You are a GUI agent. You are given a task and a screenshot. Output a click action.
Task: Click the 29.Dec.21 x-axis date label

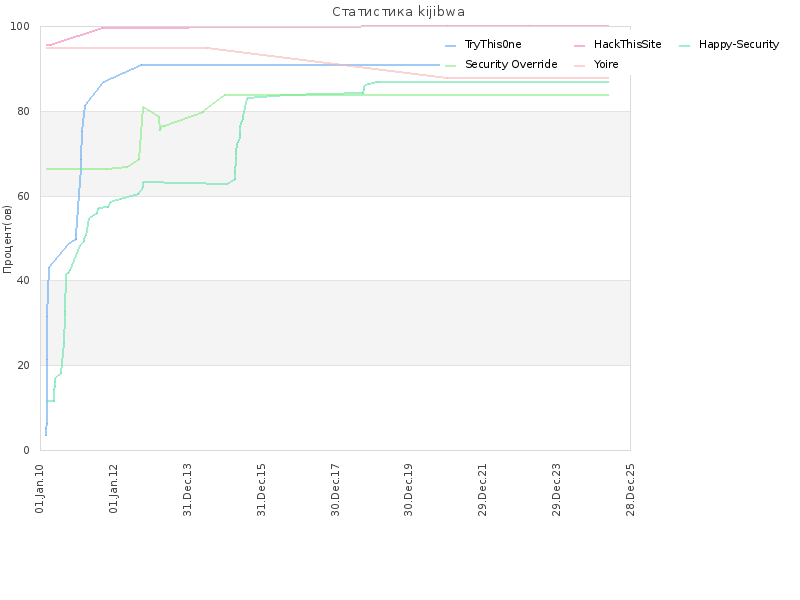pos(483,490)
